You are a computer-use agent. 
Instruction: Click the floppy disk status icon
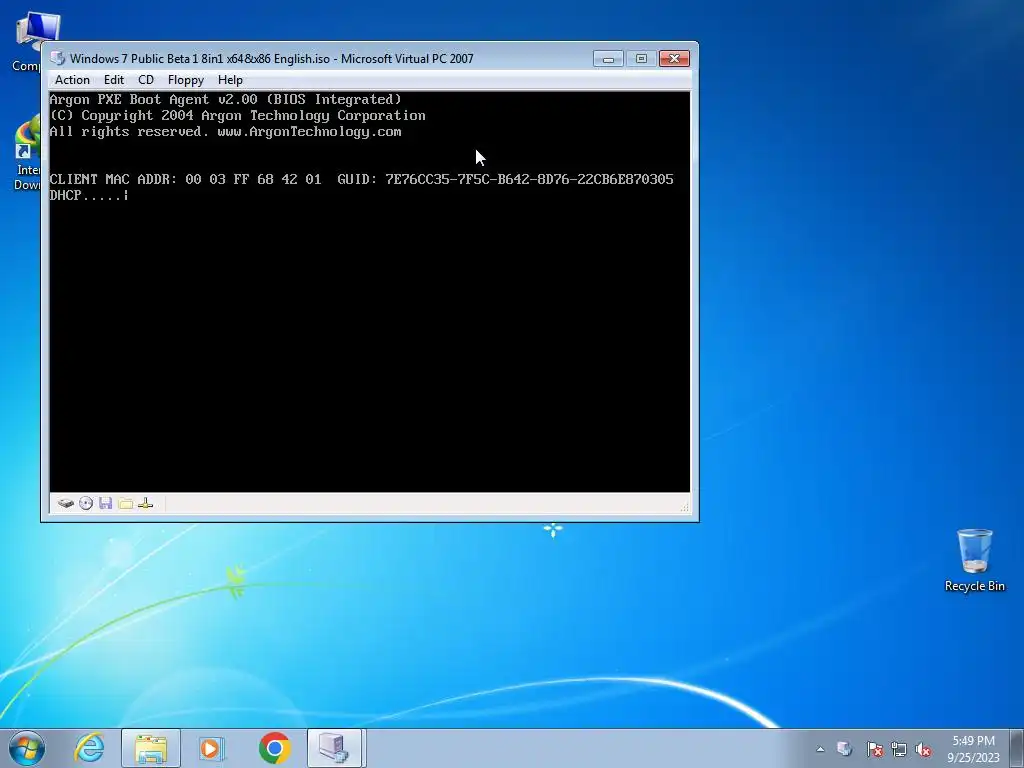coord(106,504)
